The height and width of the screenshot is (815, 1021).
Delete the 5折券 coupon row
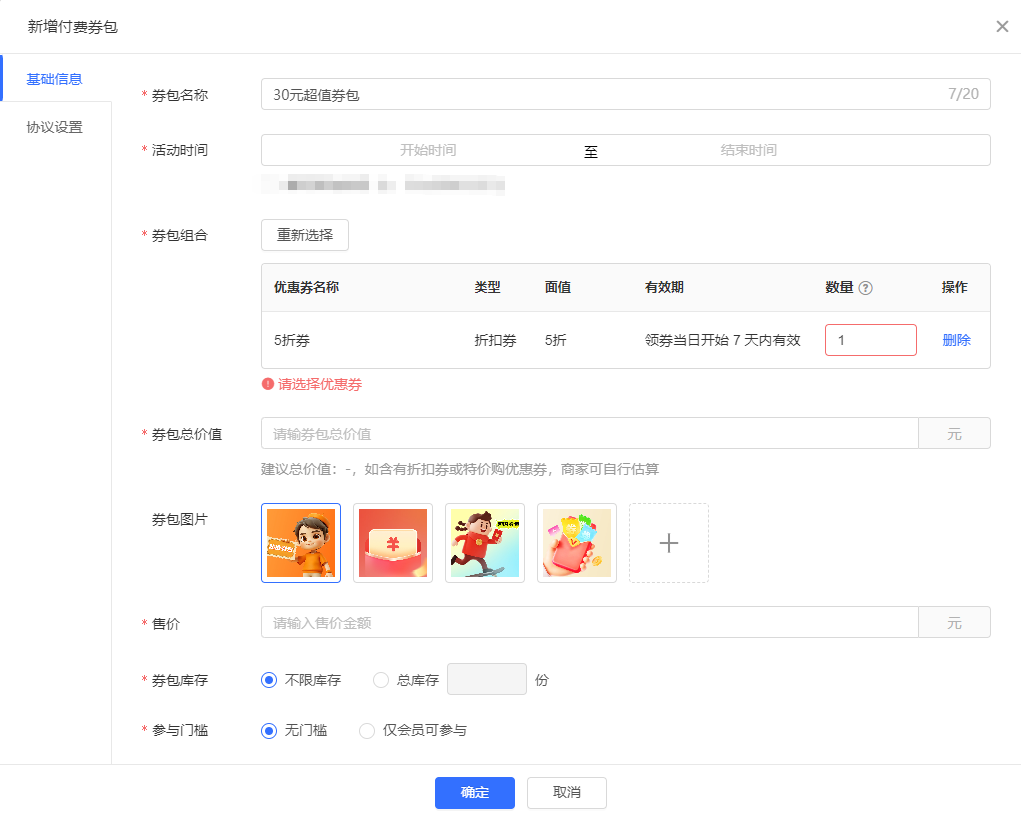(x=956, y=340)
